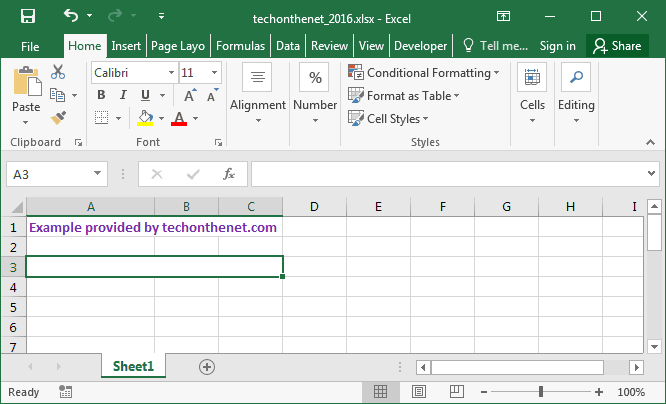The image size is (666, 404).
Task: Select the Format Painter brush icon
Action: click(58, 118)
